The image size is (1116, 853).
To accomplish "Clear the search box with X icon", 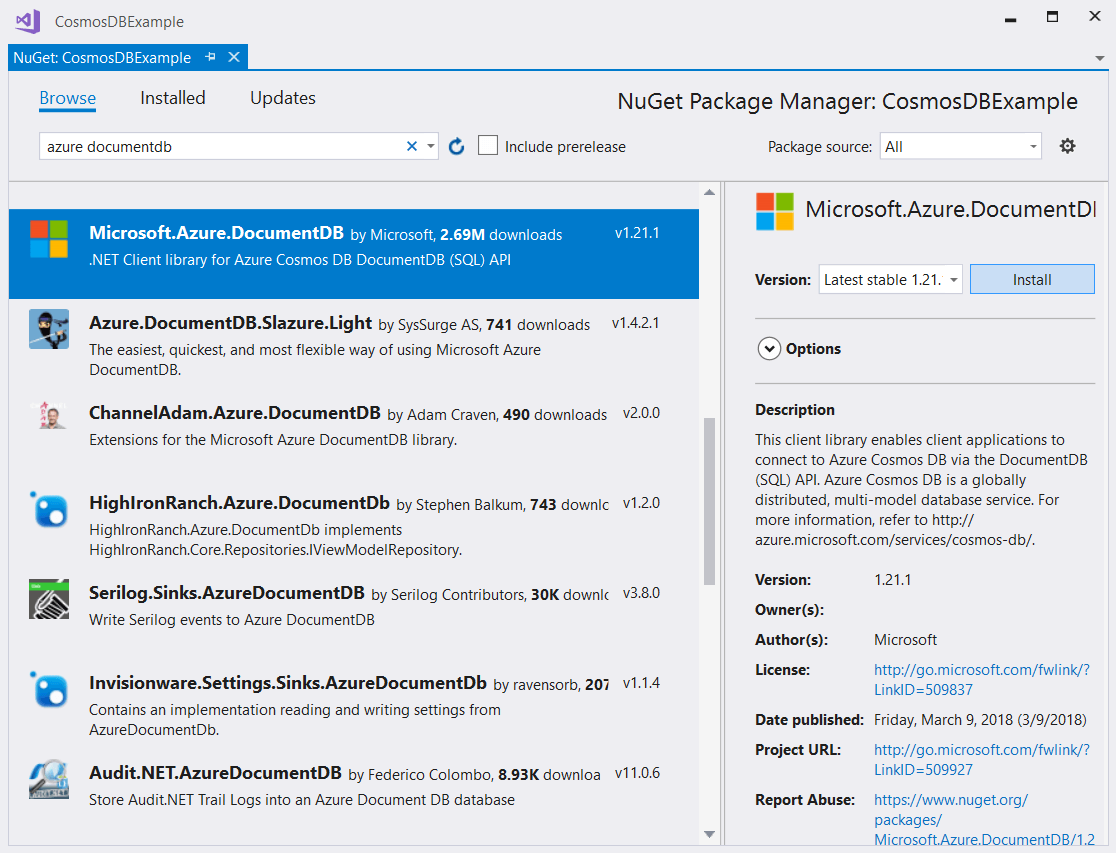I will [x=411, y=147].
